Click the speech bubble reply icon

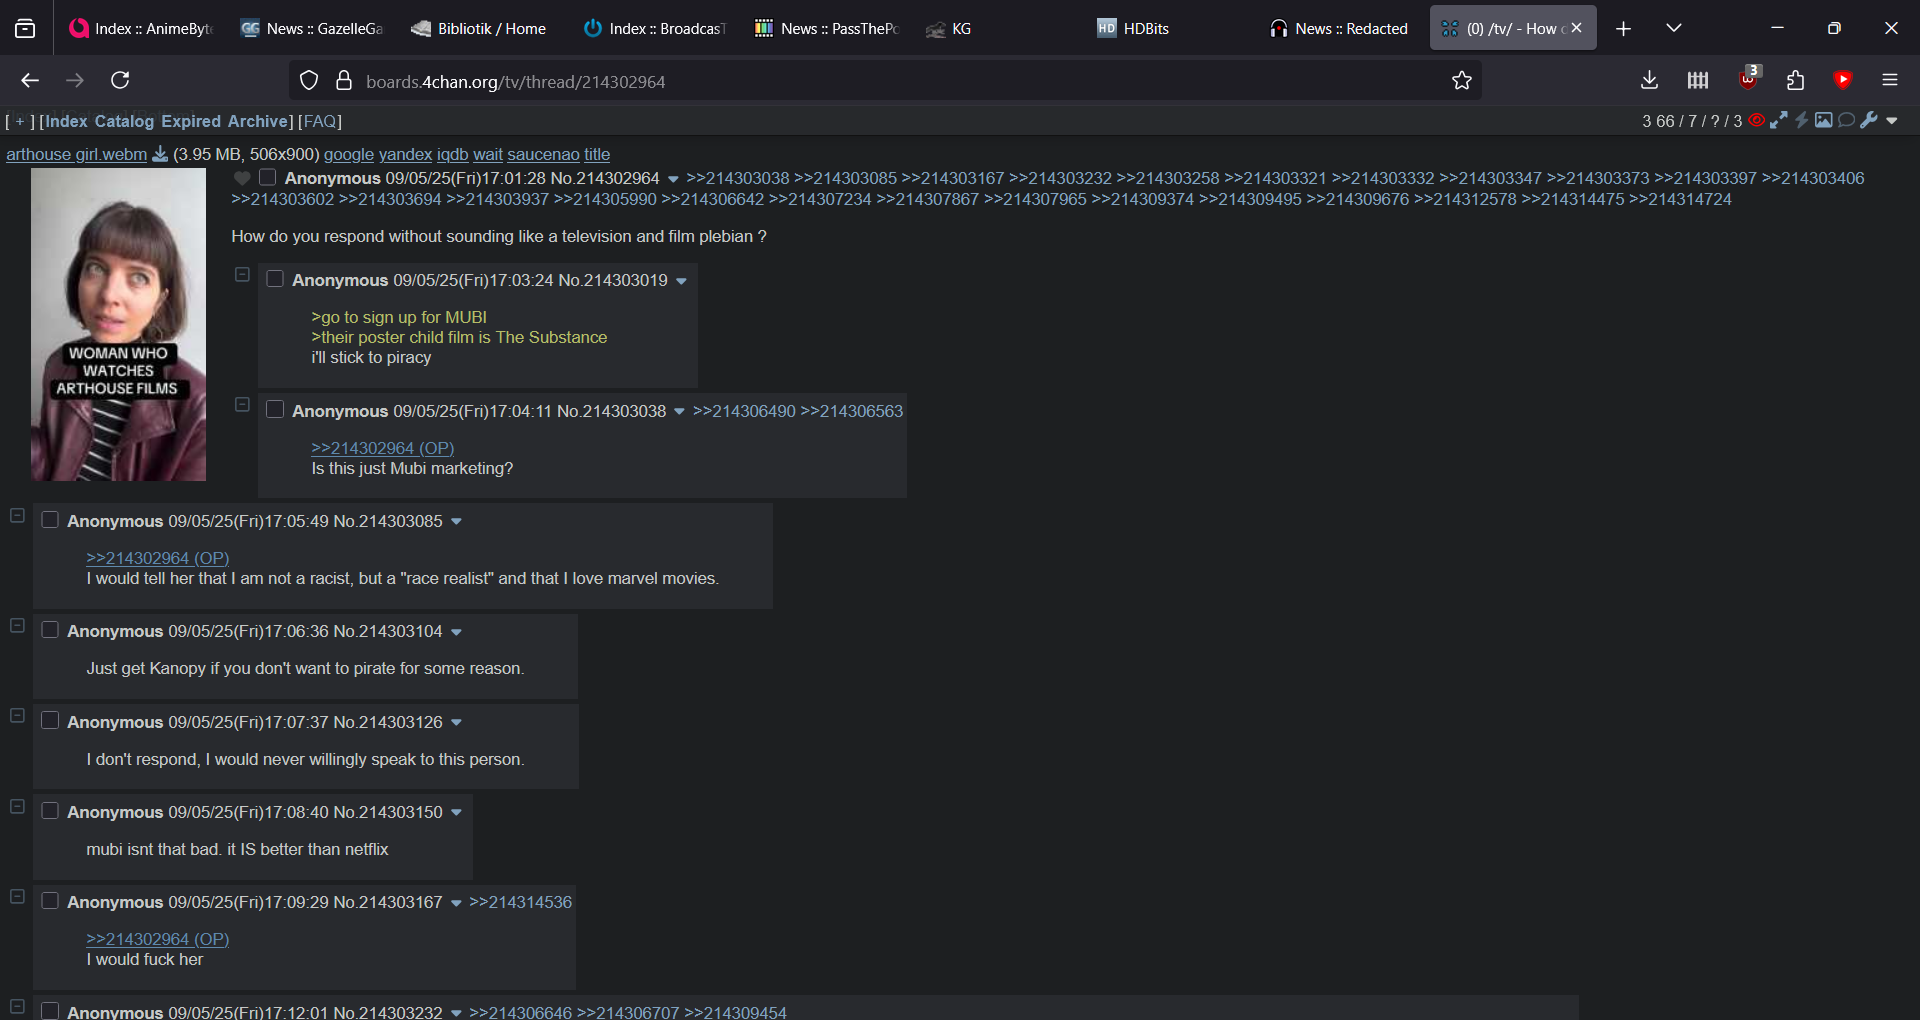1846,121
